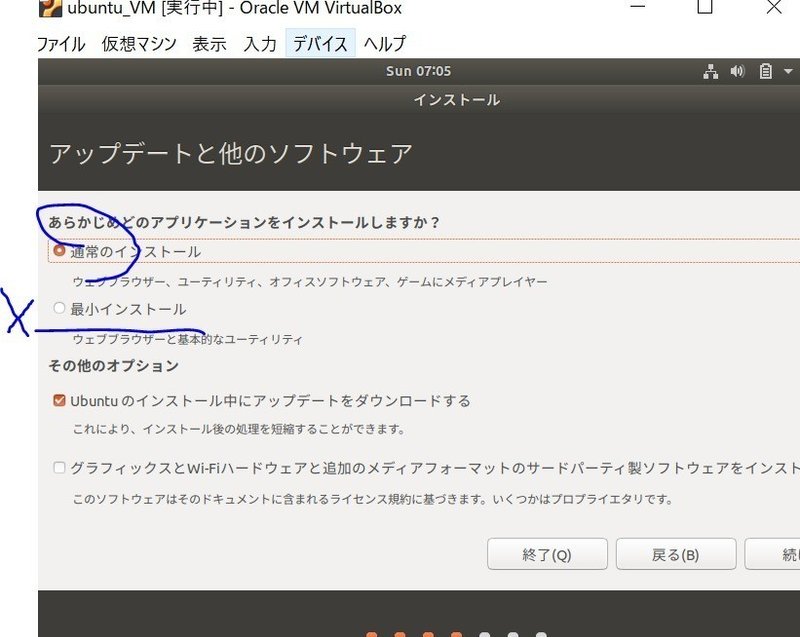Minimize the VirtualBox window

point(638,7)
